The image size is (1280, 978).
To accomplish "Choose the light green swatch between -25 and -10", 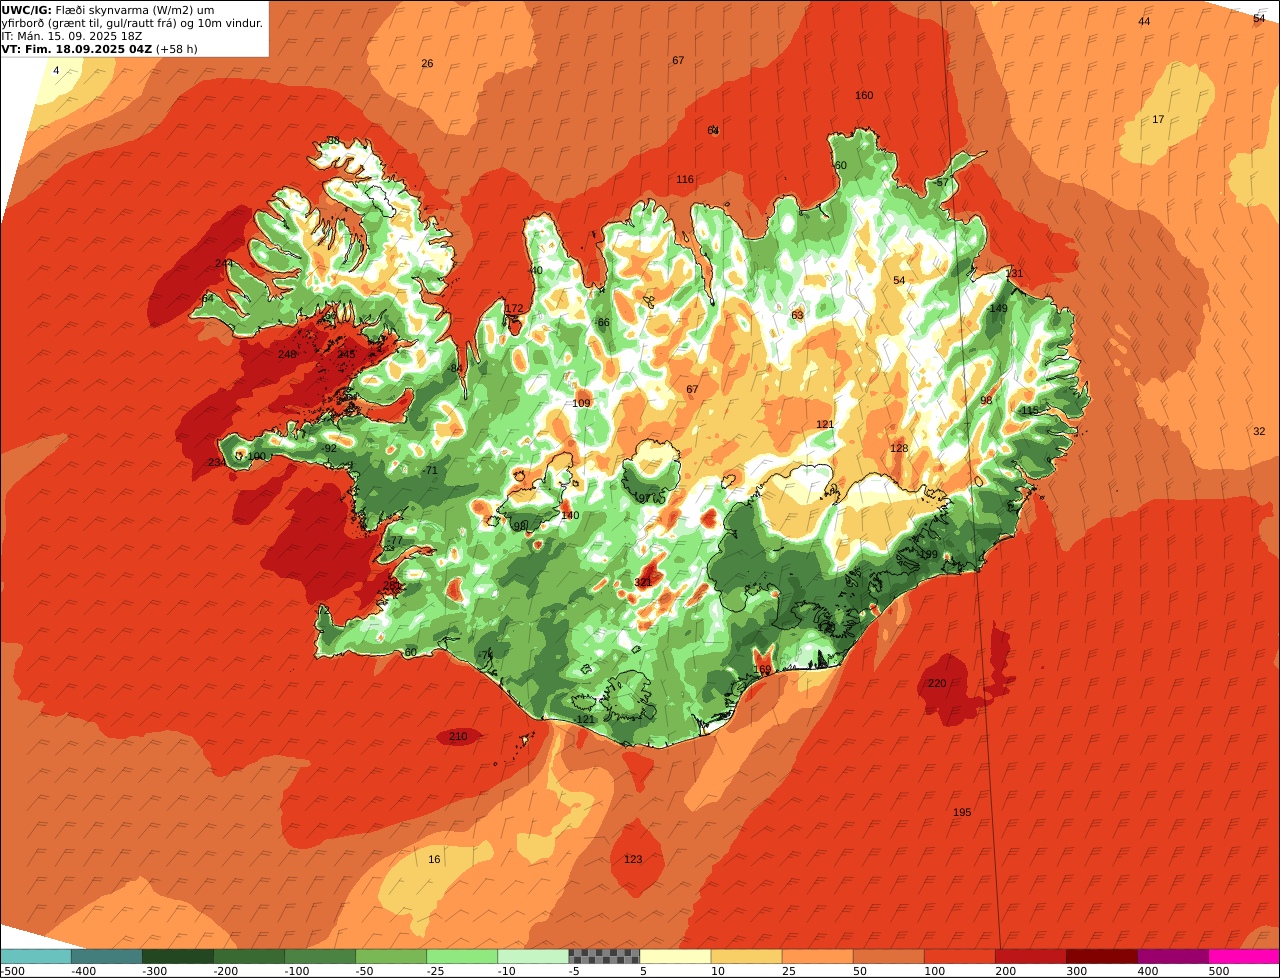I will (462, 956).
